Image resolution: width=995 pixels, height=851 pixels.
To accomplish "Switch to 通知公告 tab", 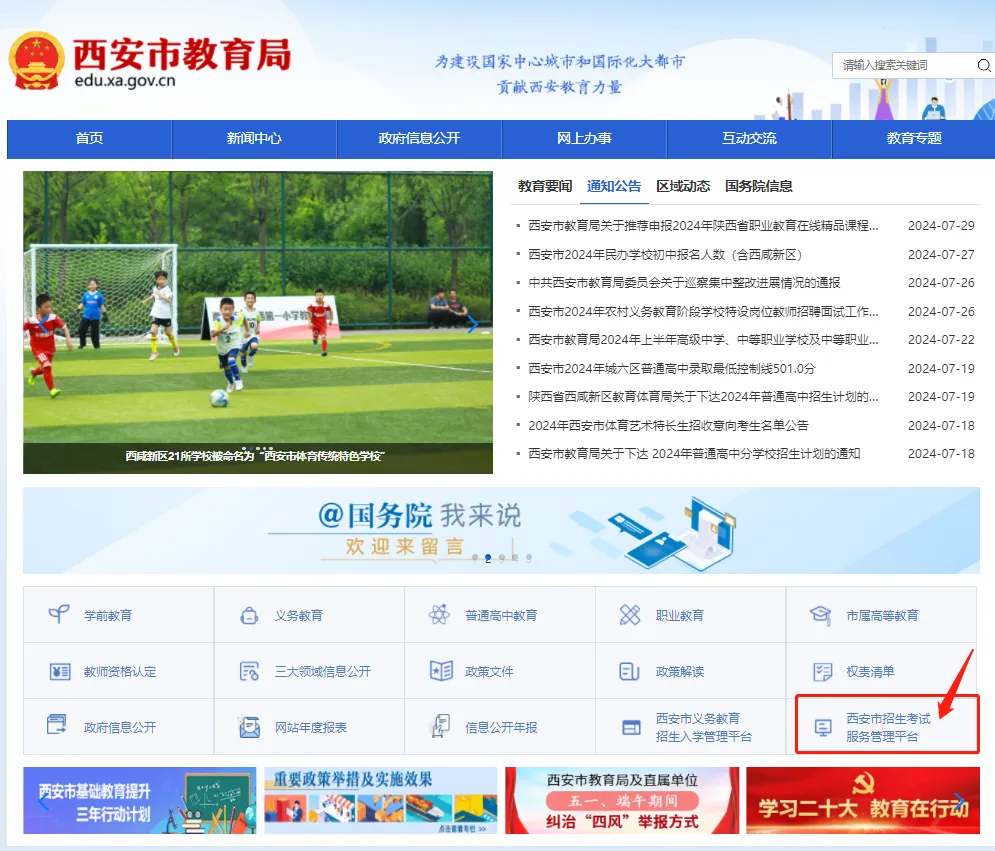I will [x=614, y=186].
